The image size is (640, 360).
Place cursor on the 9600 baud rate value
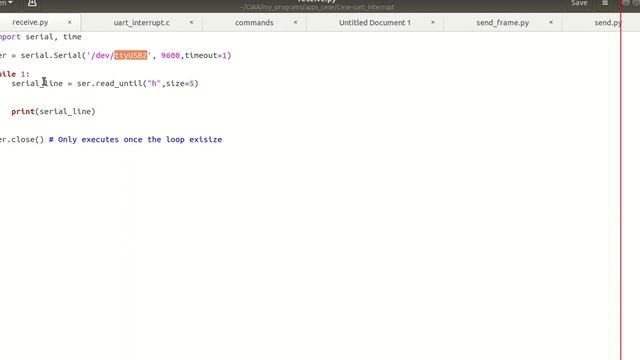(170, 55)
